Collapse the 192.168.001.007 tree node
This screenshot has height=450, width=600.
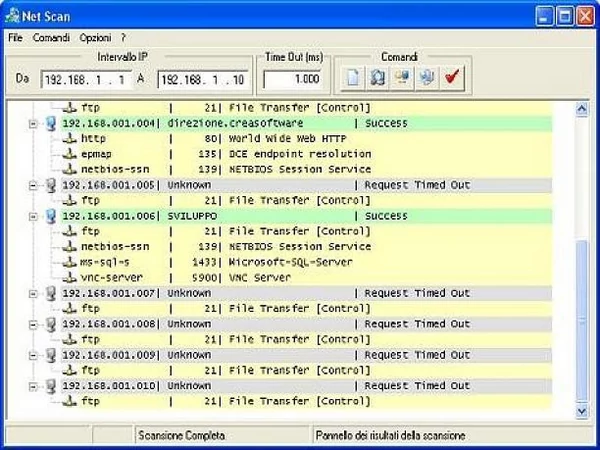click(33, 294)
